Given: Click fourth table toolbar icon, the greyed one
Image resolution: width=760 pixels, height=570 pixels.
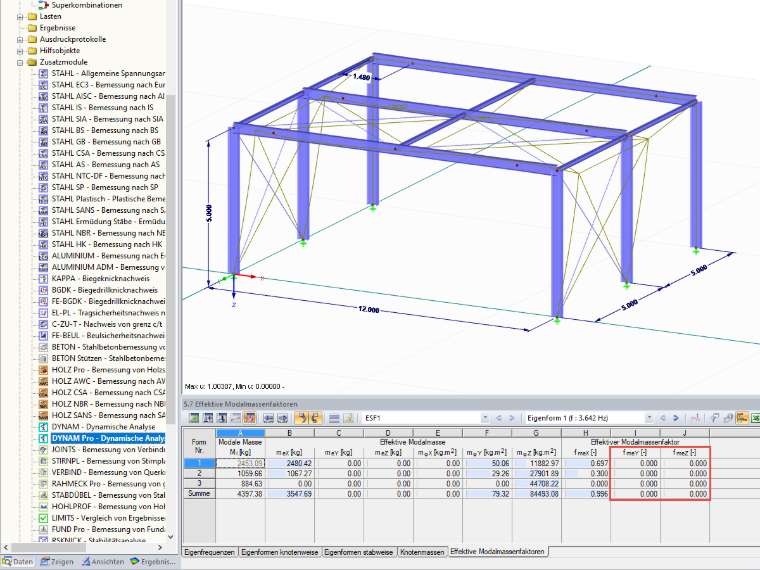Looking at the screenshot, I should point(236,418).
